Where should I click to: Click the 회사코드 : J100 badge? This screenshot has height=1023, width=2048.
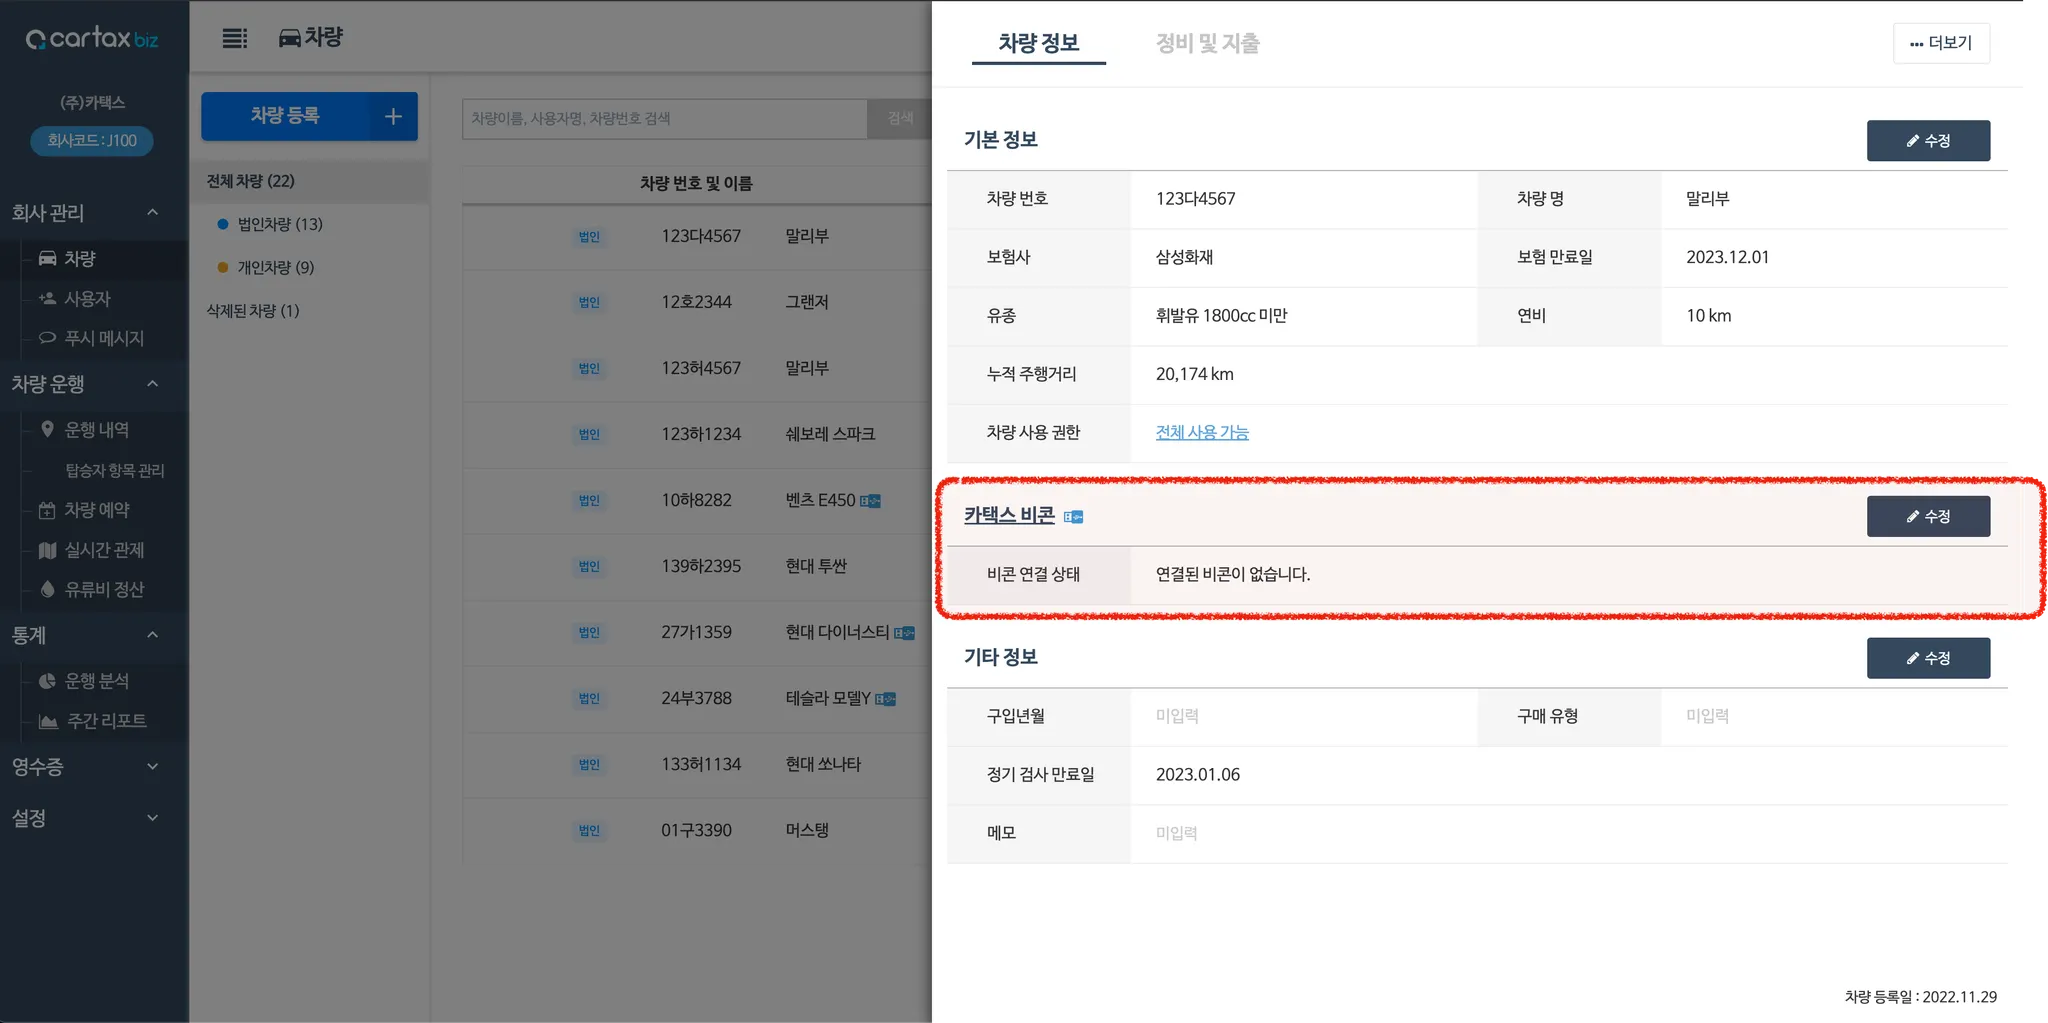(x=92, y=141)
